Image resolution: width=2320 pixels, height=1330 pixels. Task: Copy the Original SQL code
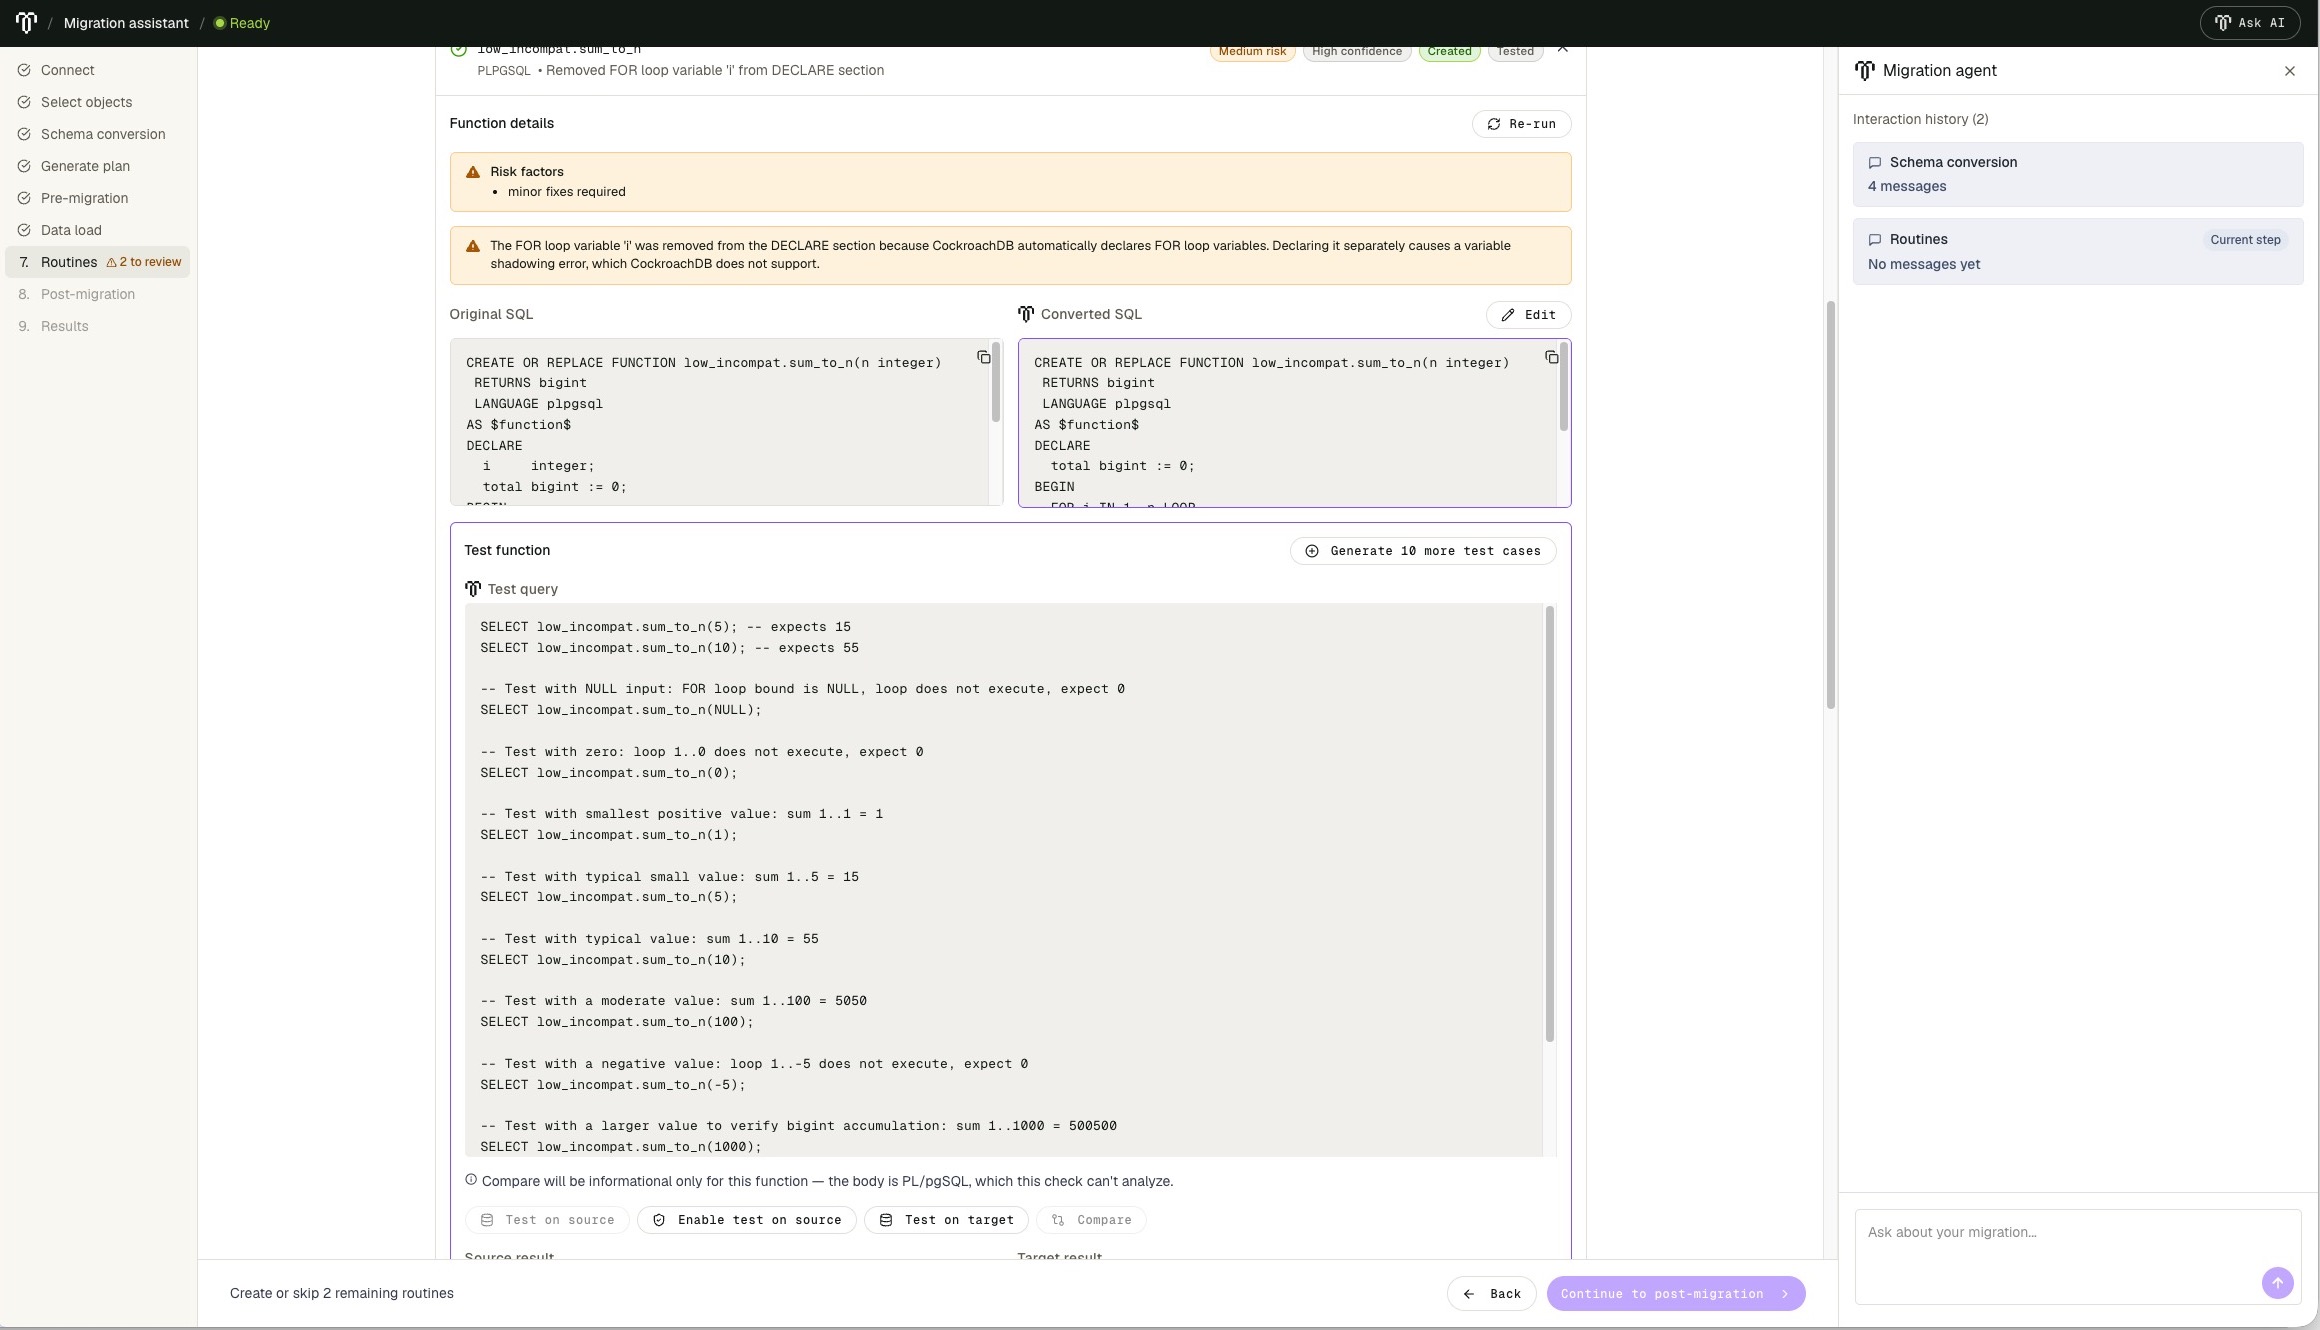984,357
